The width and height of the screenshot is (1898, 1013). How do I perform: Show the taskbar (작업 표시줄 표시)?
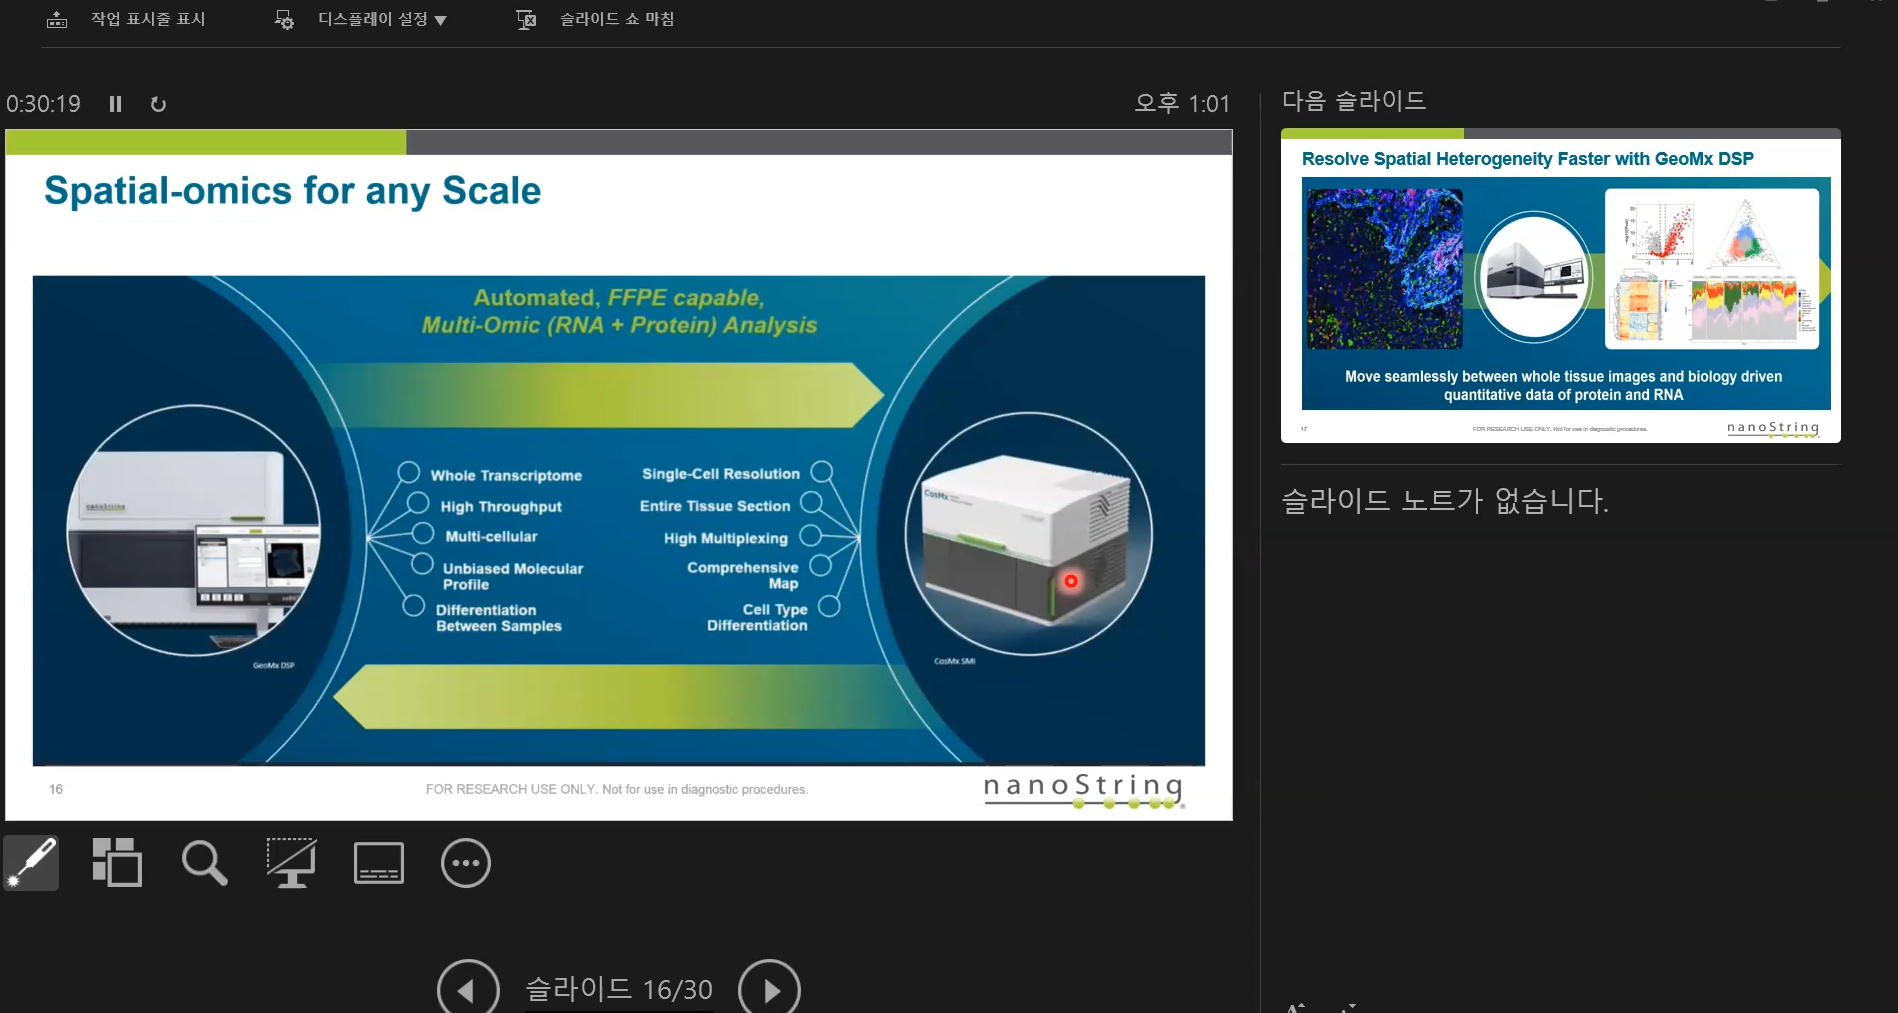148,19
